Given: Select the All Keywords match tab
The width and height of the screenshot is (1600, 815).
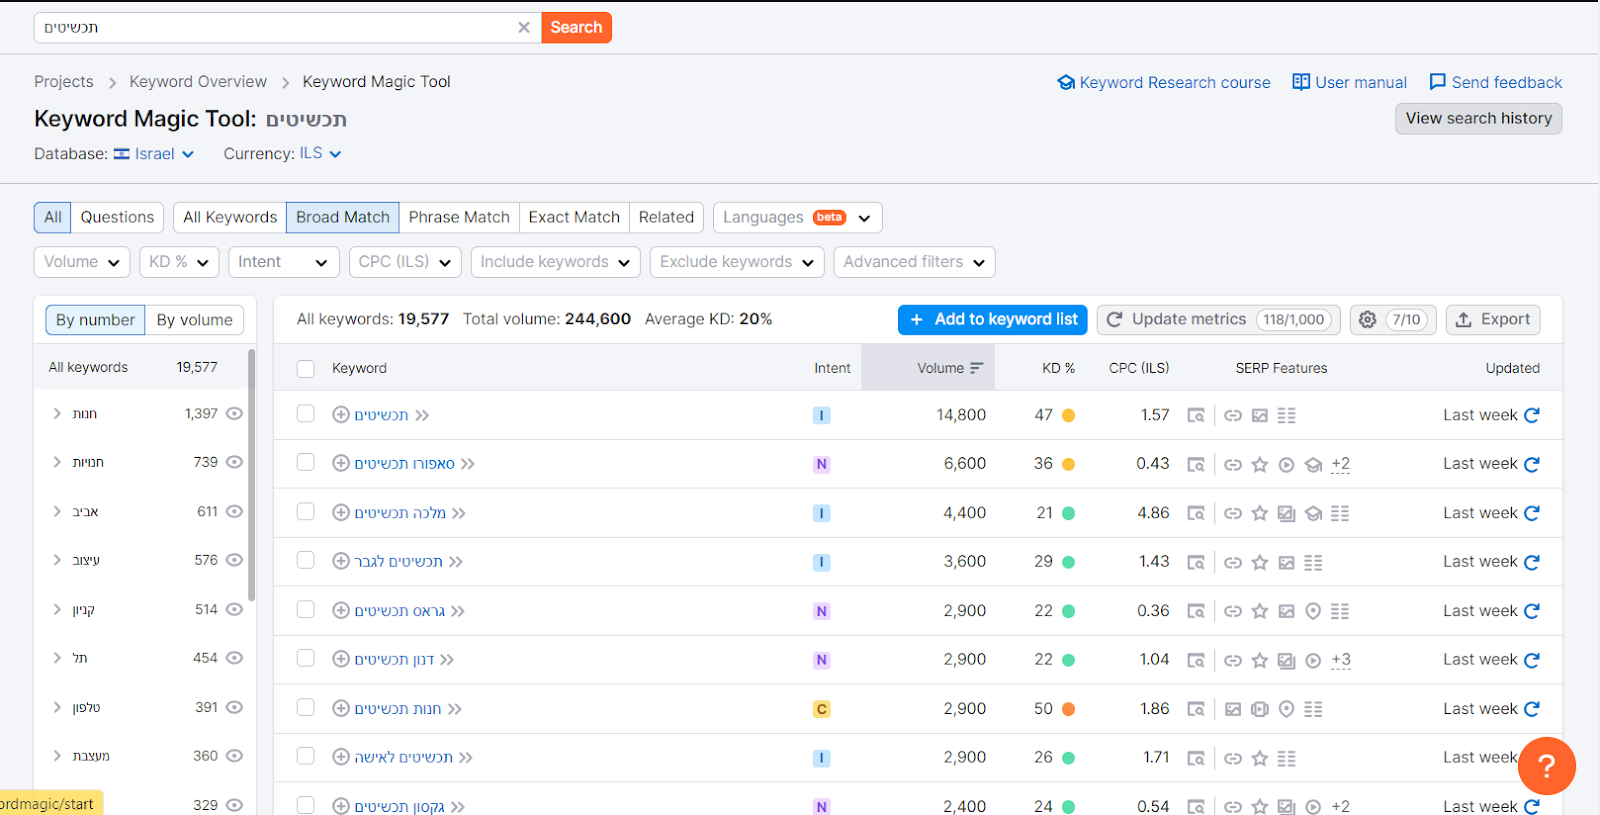Looking at the screenshot, I should pos(230,217).
